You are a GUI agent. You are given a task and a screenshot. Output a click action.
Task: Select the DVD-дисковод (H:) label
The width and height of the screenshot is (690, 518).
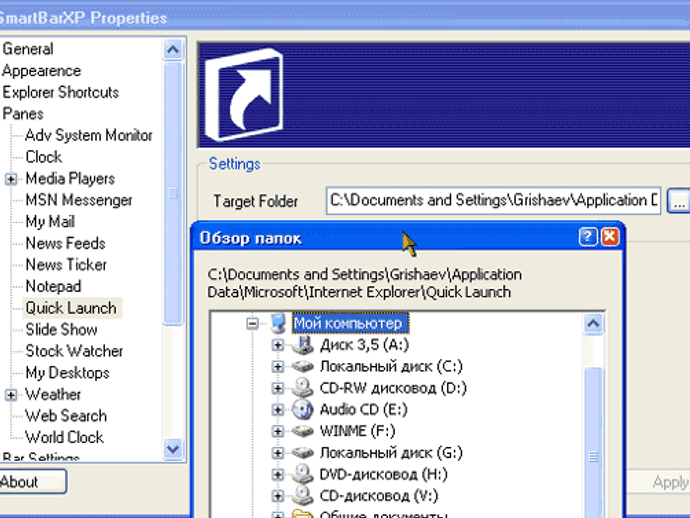click(383, 474)
